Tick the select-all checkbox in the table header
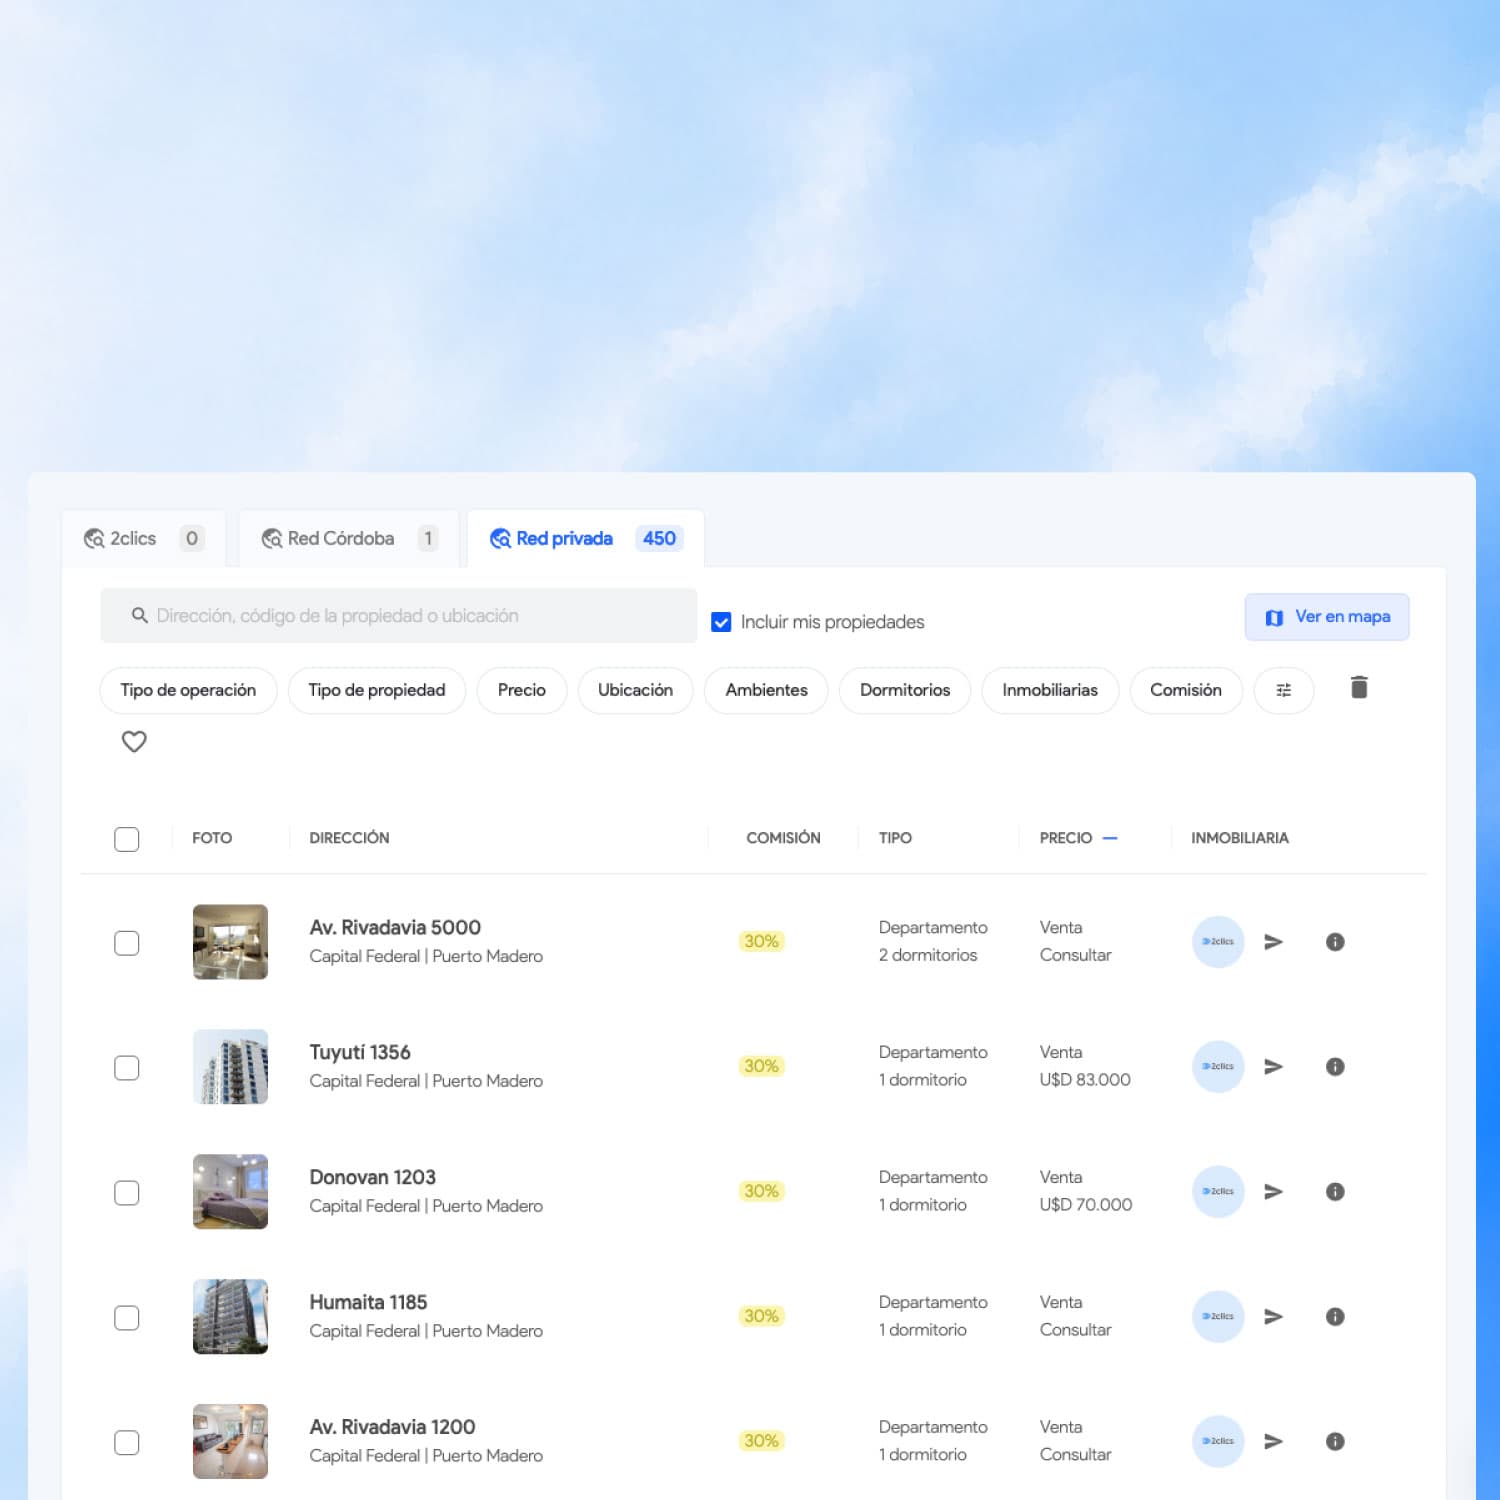The height and width of the screenshot is (1500, 1500). coord(127,839)
